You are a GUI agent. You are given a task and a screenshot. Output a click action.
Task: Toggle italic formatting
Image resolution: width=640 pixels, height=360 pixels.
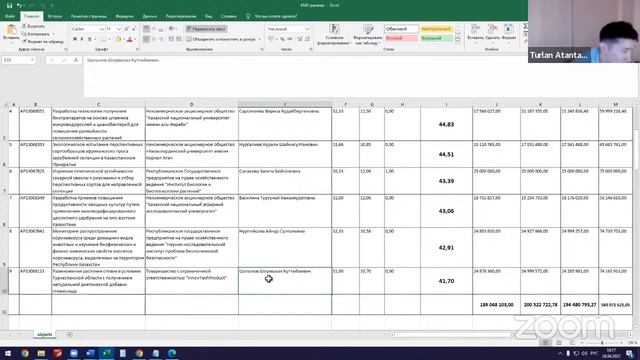tap(82, 39)
